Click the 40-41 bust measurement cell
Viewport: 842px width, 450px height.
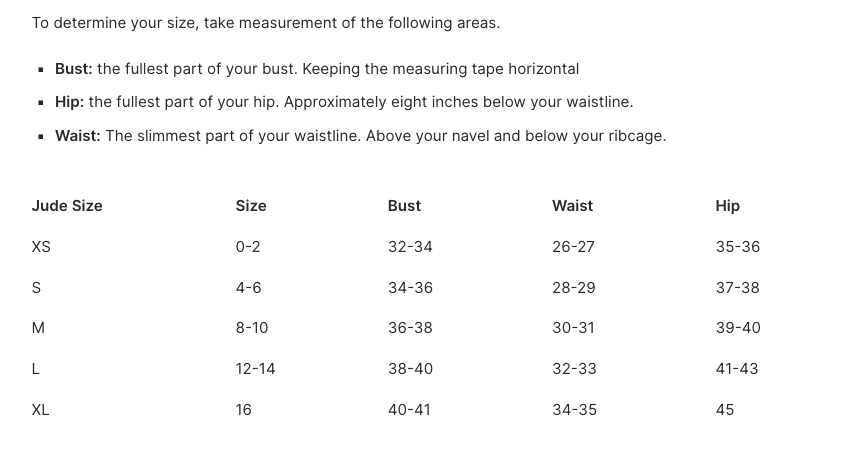pyautogui.click(x=409, y=410)
